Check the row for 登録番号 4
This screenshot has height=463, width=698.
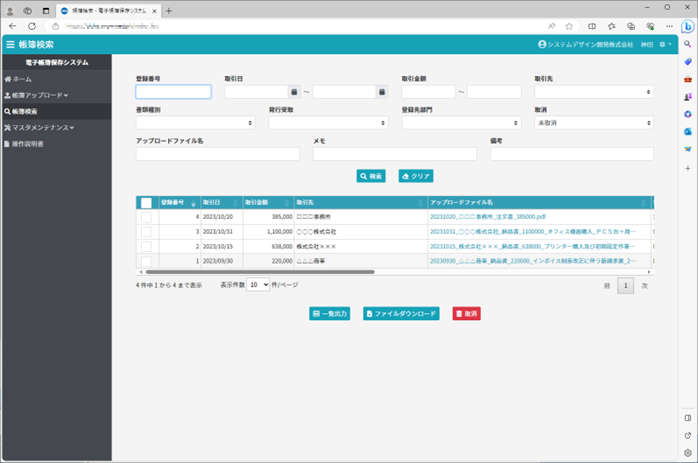[x=146, y=217]
